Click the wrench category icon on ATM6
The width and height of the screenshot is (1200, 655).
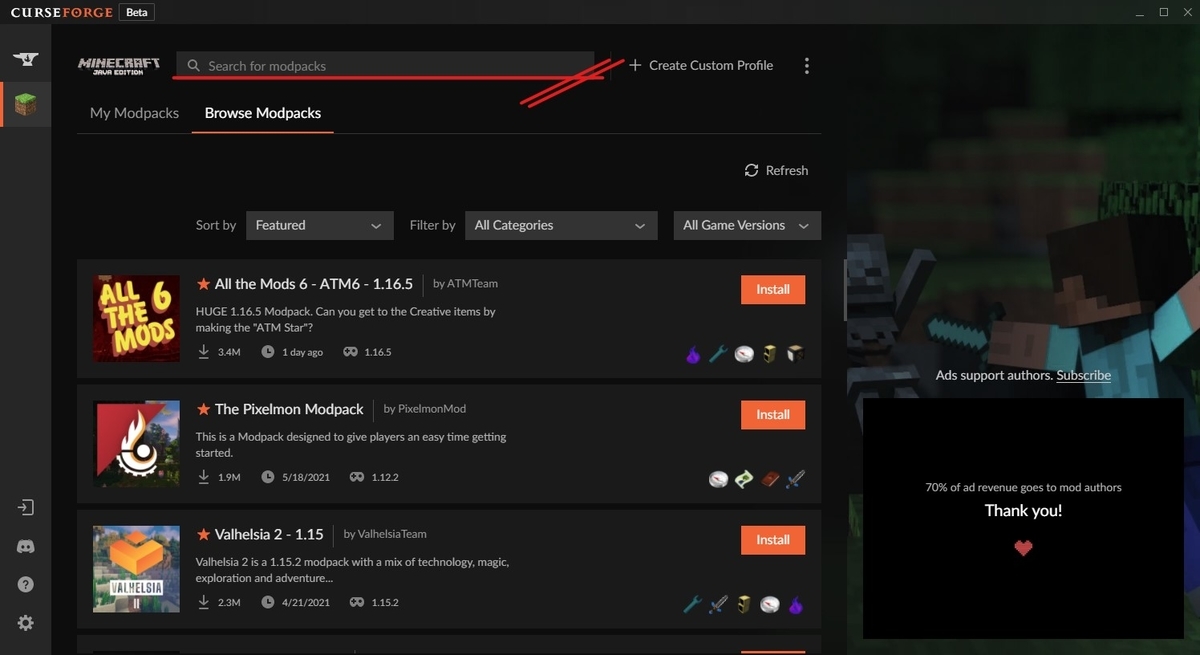(x=718, y=353)
